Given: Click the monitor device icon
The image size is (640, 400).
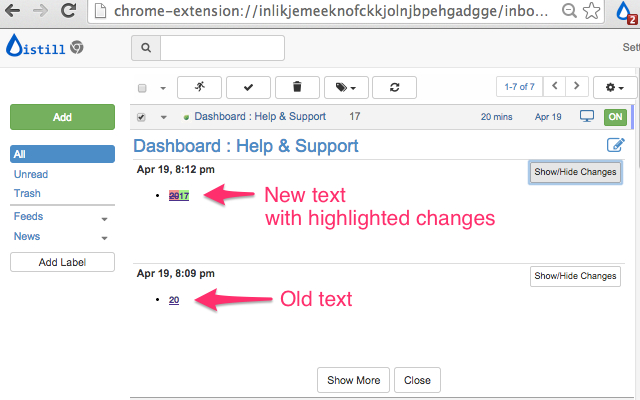Looking at the screenshot, I should (587, 117).
